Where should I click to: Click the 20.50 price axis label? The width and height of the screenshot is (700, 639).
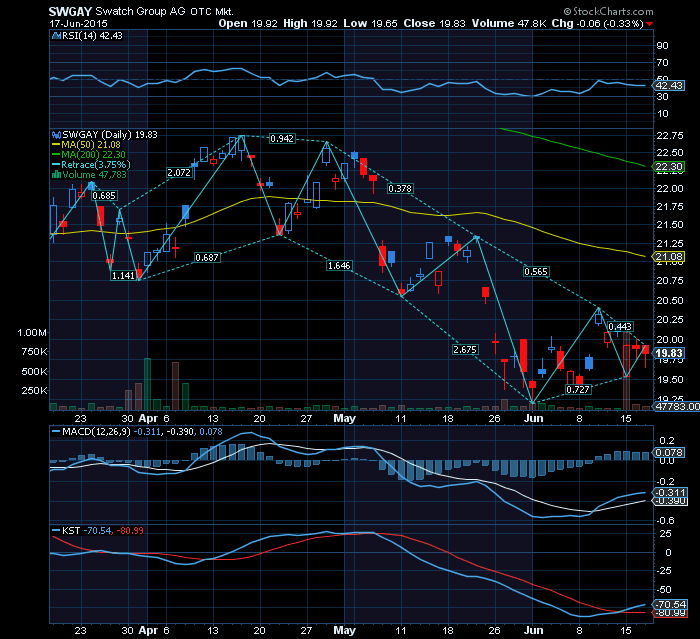(x=670, y=301)
